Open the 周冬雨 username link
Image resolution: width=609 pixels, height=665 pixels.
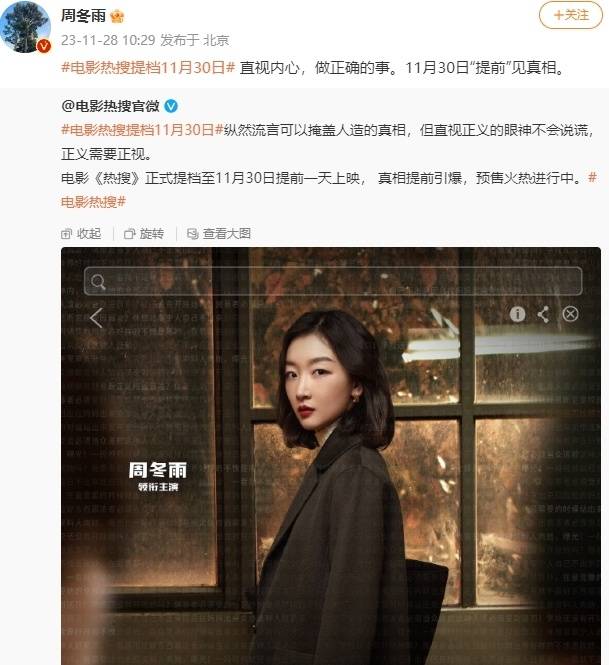84,16
